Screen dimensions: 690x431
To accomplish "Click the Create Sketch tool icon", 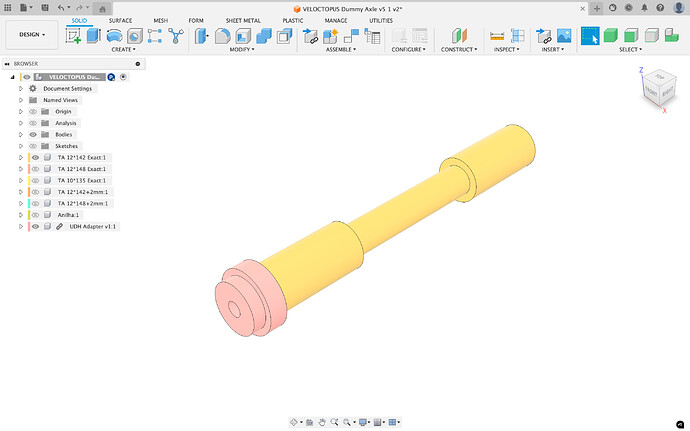I will (x=74, y=36).
